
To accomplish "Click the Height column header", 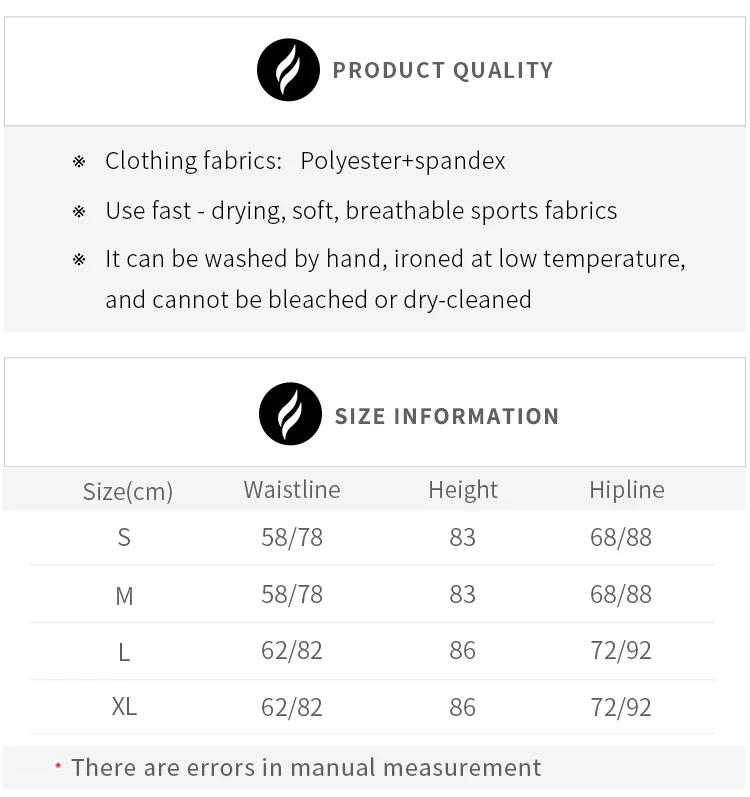I will [463, 491].
